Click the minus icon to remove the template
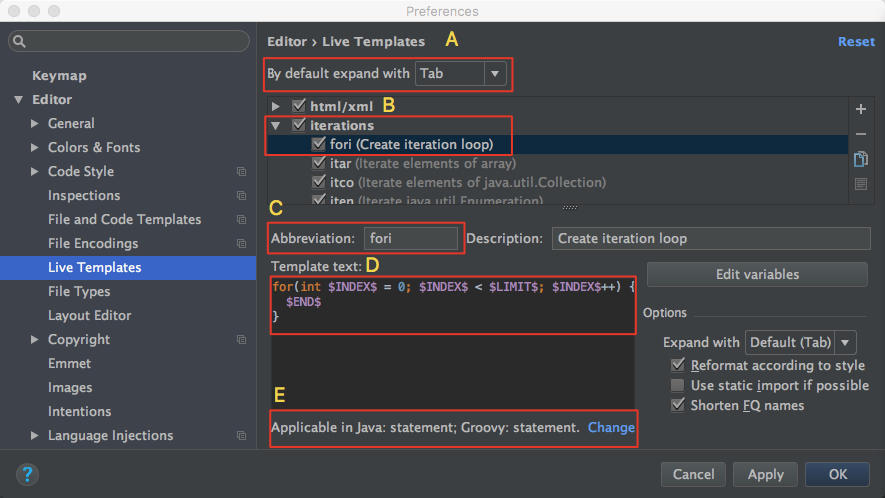Screen dimensions: 885x498 click(x=861, y=134)
